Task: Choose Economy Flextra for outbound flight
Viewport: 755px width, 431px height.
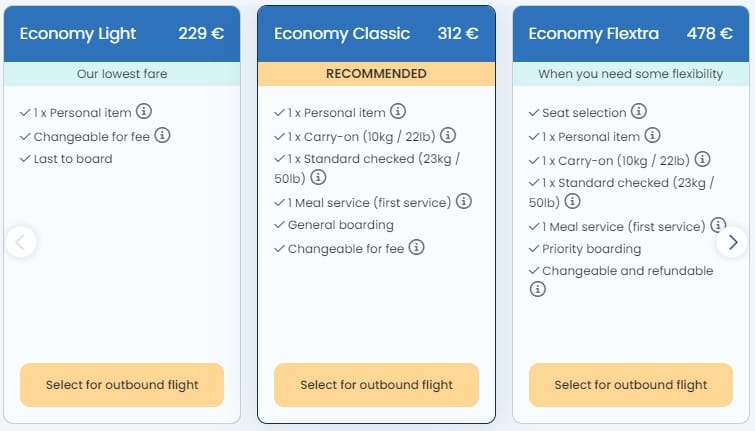Action: point(631,385)
